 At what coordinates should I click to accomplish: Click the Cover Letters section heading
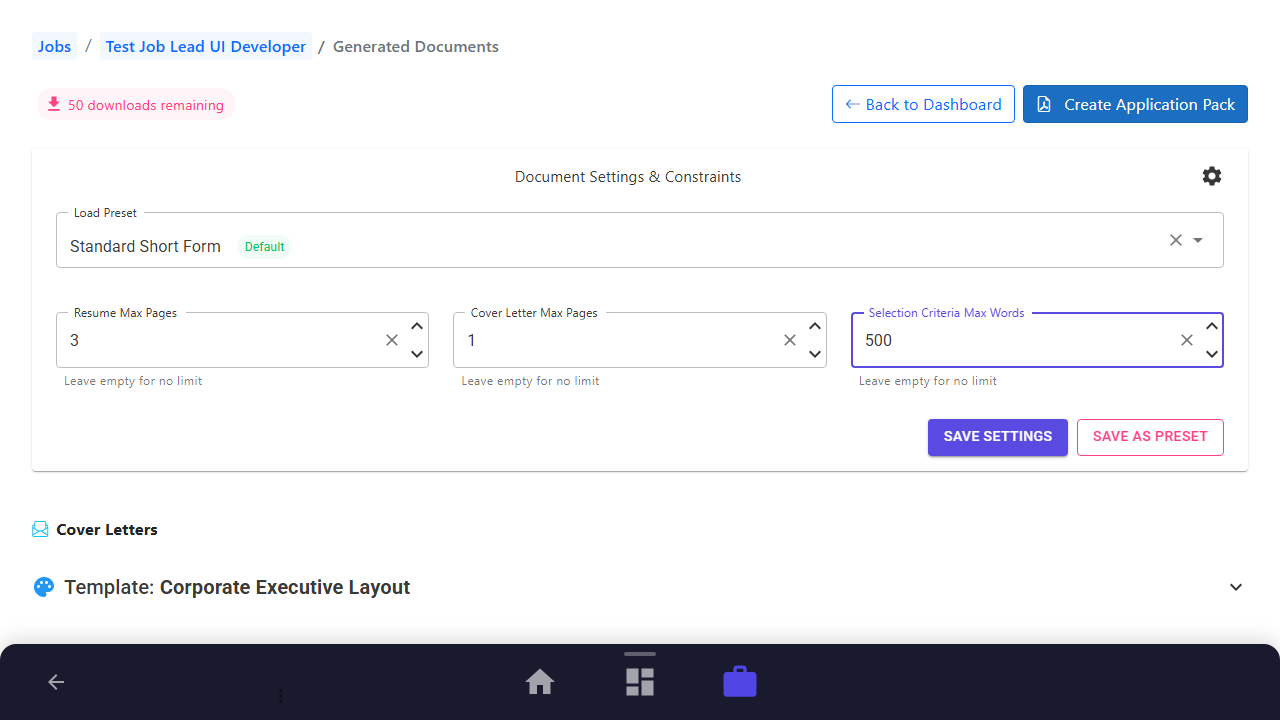[107, 530]
